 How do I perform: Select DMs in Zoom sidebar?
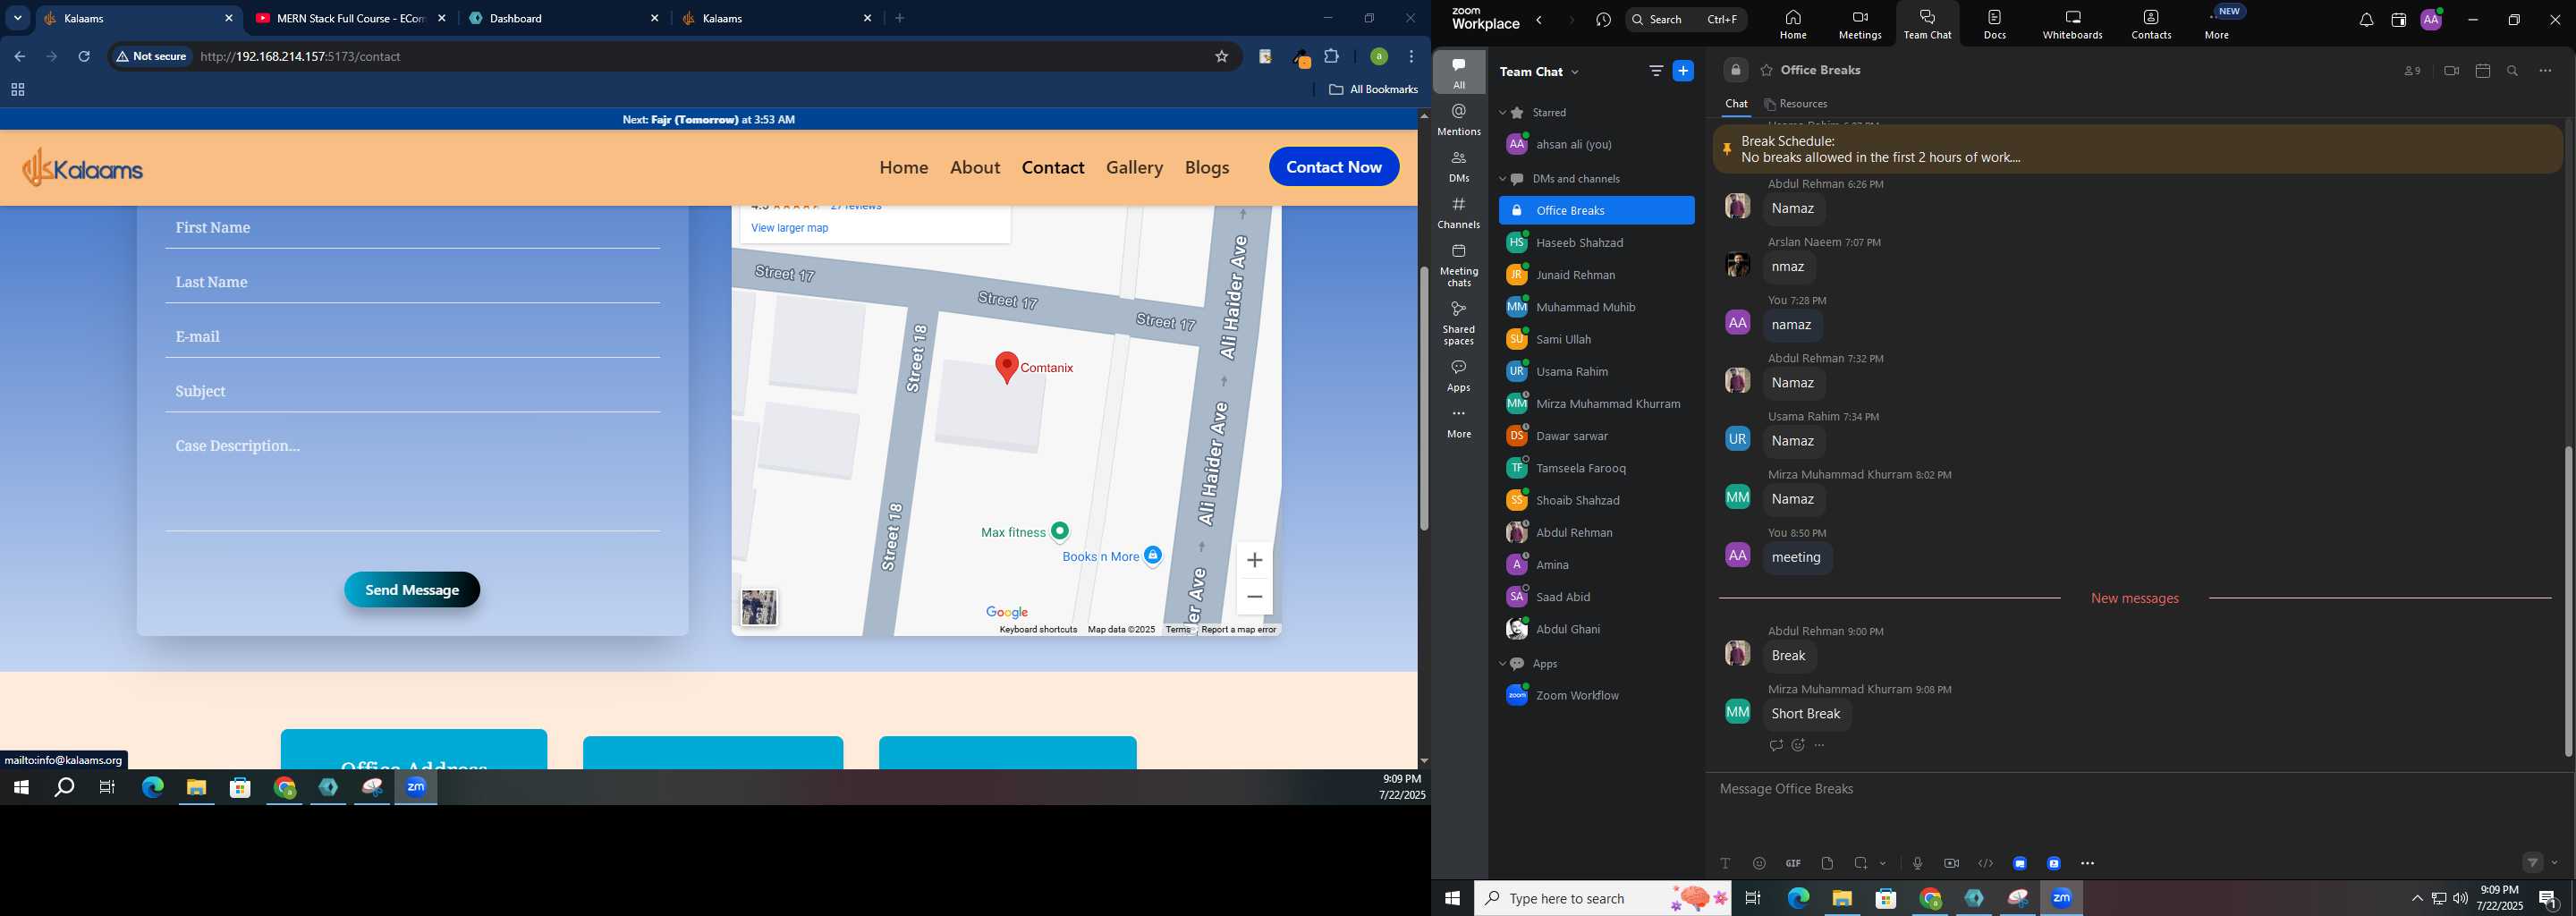(x=1459, y=167)
